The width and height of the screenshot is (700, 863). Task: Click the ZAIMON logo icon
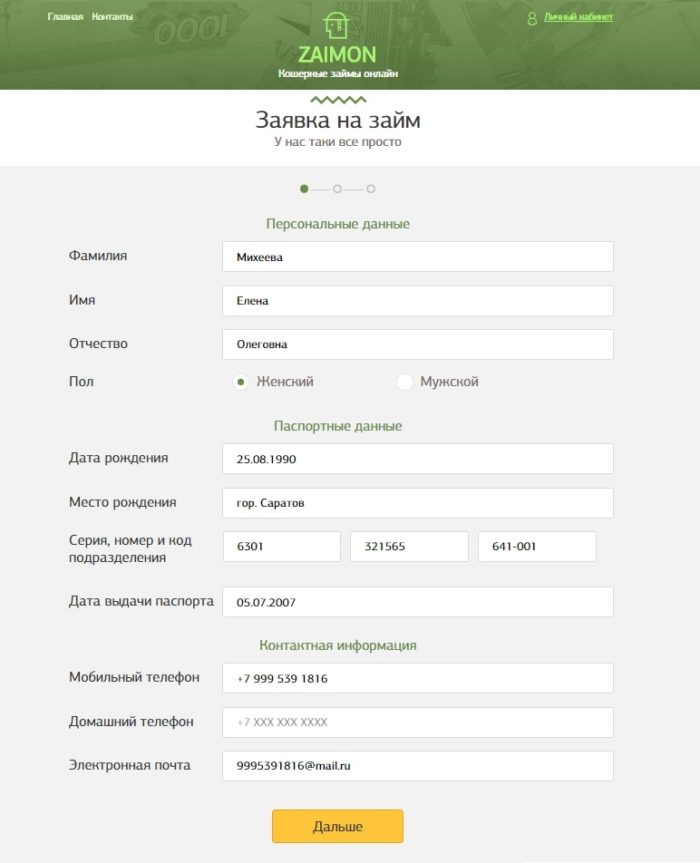(x=336, y=26)
